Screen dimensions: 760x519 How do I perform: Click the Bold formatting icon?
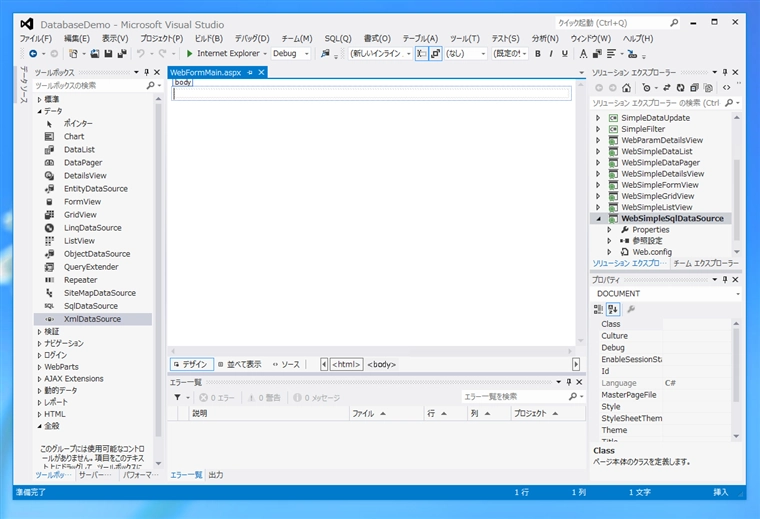tap(538, 54)
